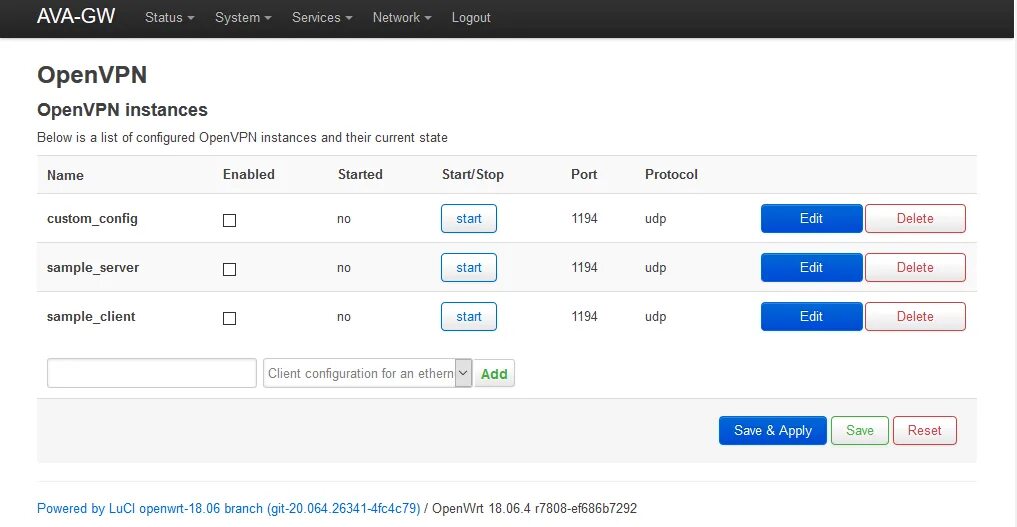Click udp protocol in custom_config row

click(656, 219)
